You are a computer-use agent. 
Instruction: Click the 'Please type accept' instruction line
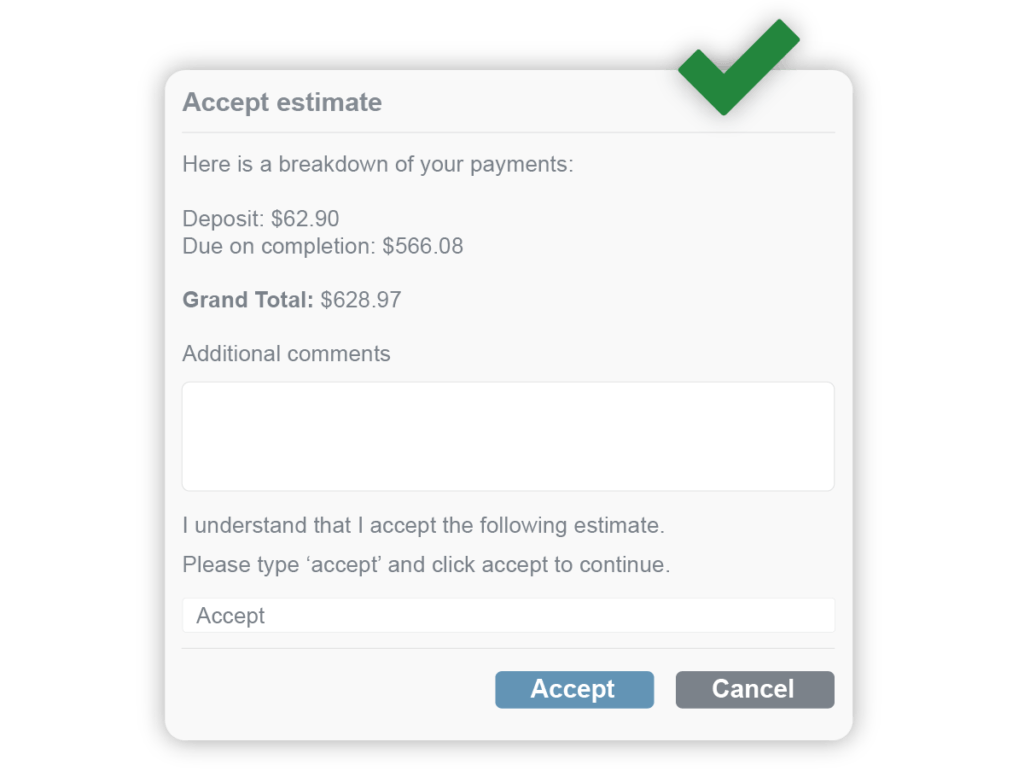click(x=426, y=565)
